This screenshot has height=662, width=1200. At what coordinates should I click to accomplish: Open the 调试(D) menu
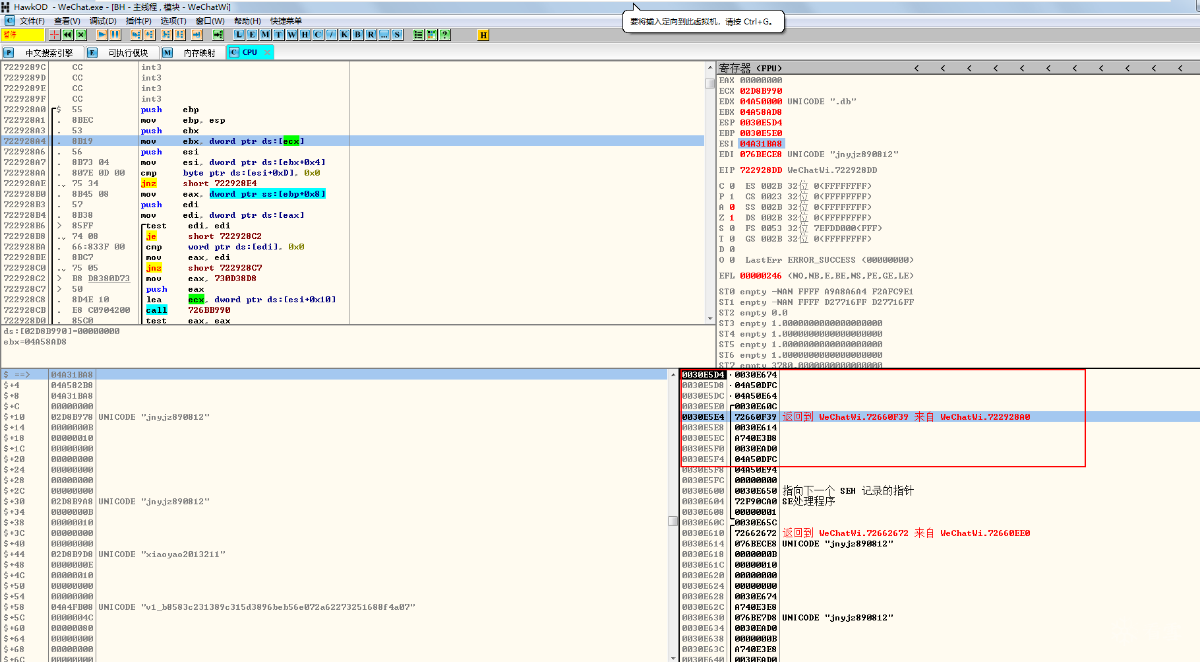tap(103, 20)
